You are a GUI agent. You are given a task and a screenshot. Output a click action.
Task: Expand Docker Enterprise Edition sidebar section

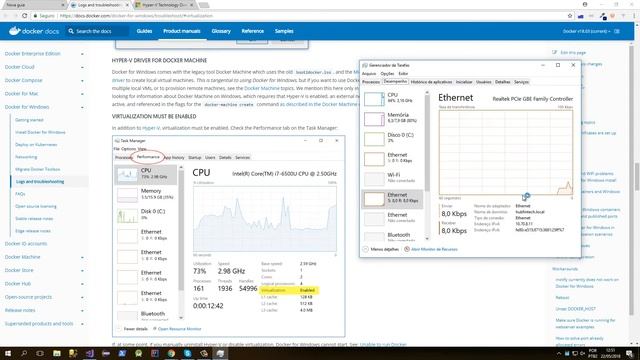(x=82, y=54)
